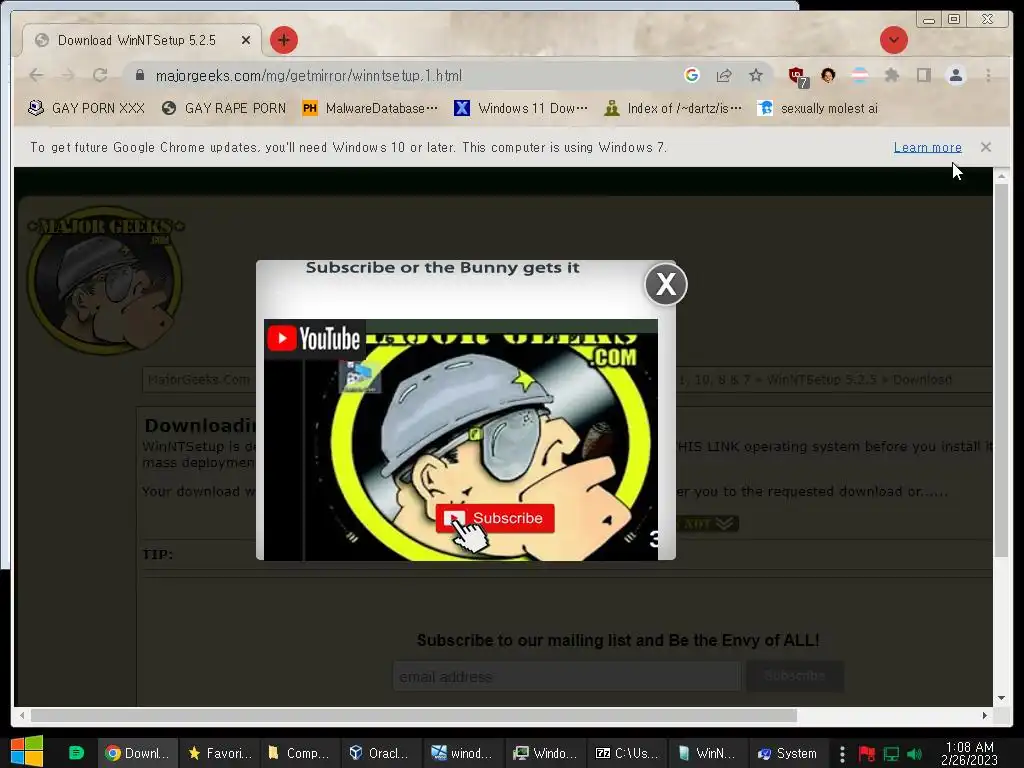Click the scroll down arrow

click(x=1001, y=698)
